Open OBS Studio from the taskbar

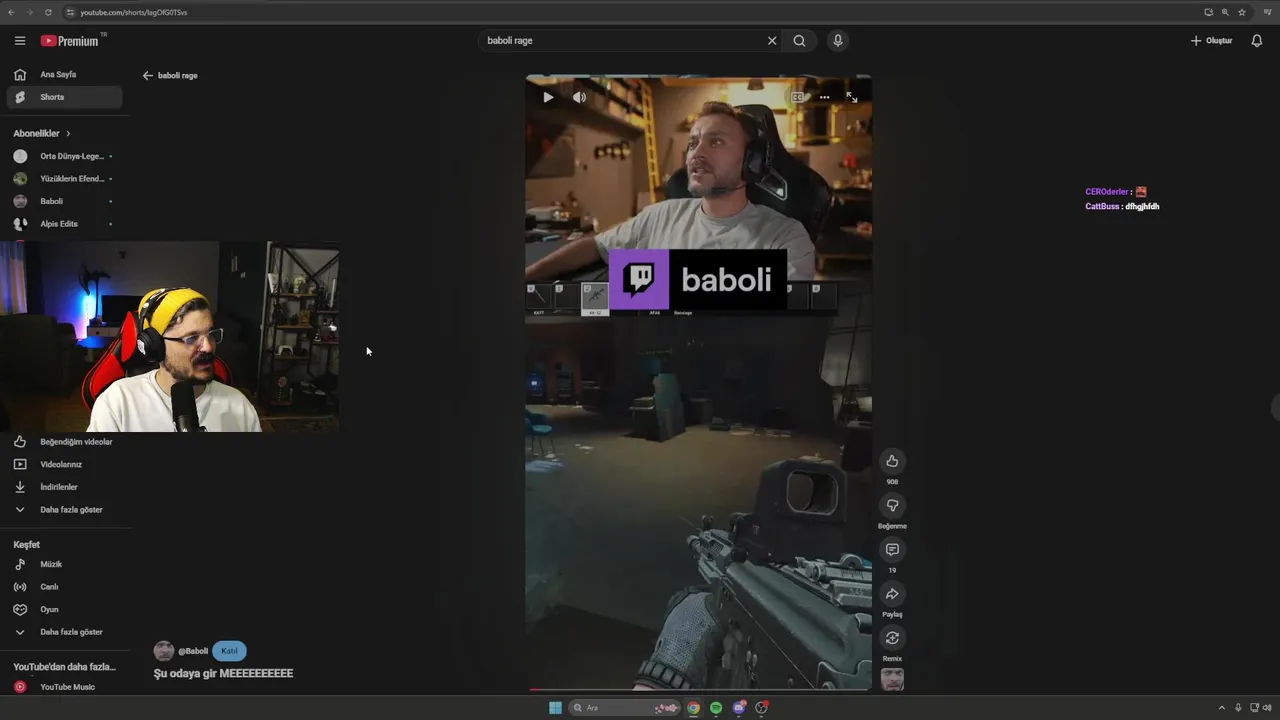(x=762, y=708)
